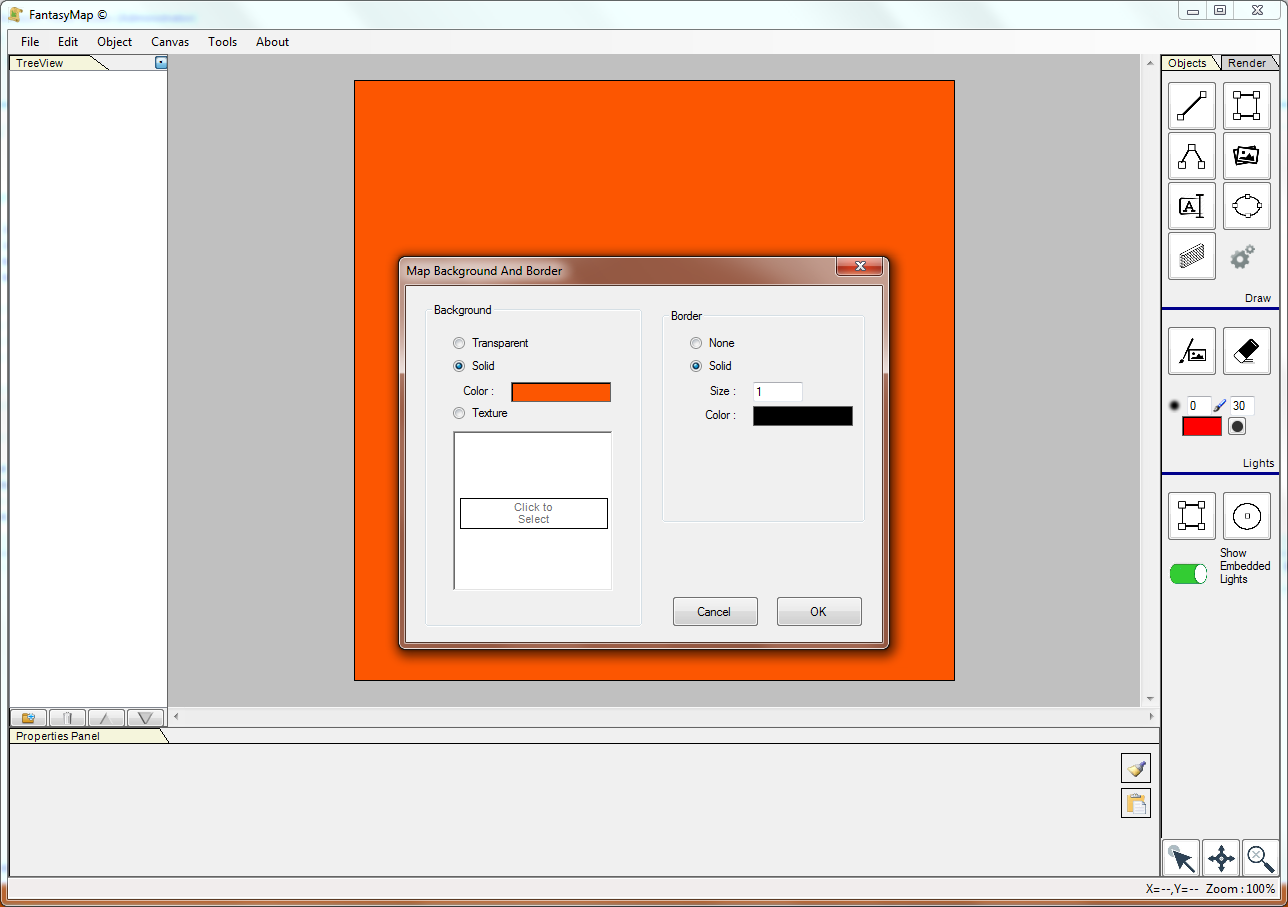Select the Rectangle tool in Draw section

coord(1246,106)
